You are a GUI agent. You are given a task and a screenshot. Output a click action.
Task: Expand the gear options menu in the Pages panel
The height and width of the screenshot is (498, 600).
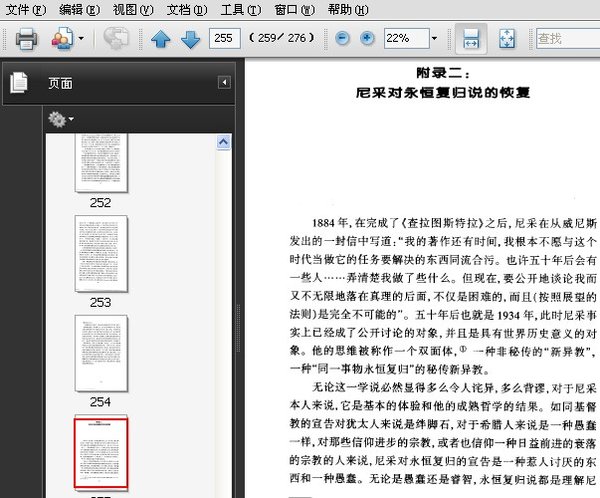point(61,119)
